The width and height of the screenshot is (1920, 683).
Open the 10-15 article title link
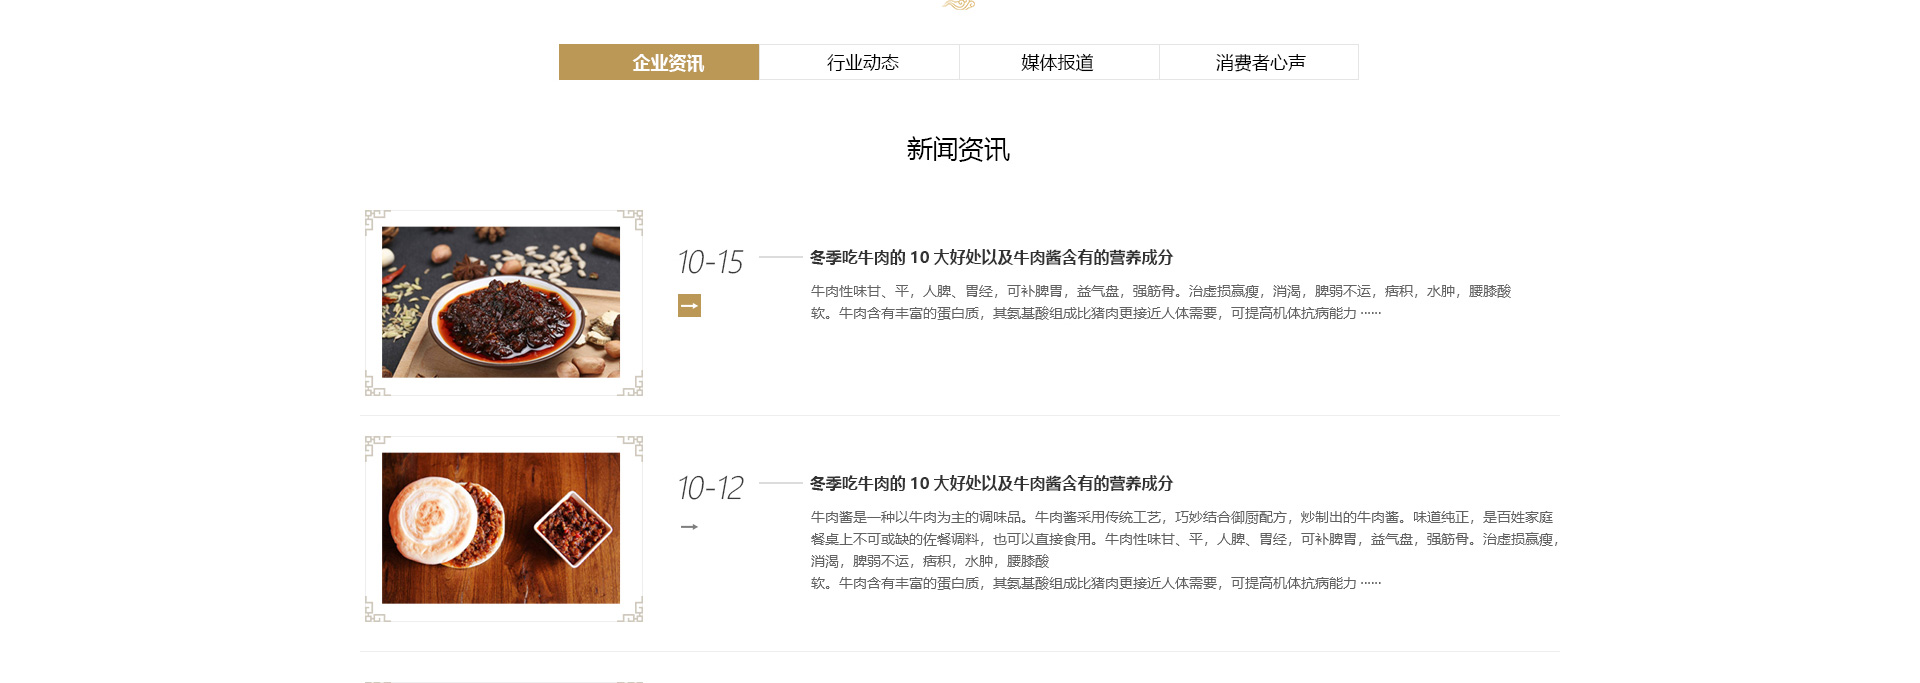[991, 258]
